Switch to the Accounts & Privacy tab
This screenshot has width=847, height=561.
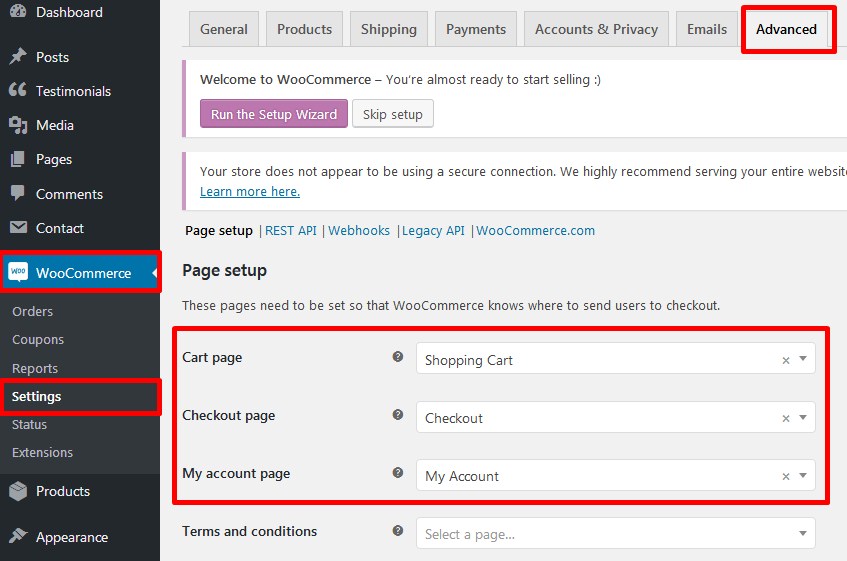tap(596, 29)
